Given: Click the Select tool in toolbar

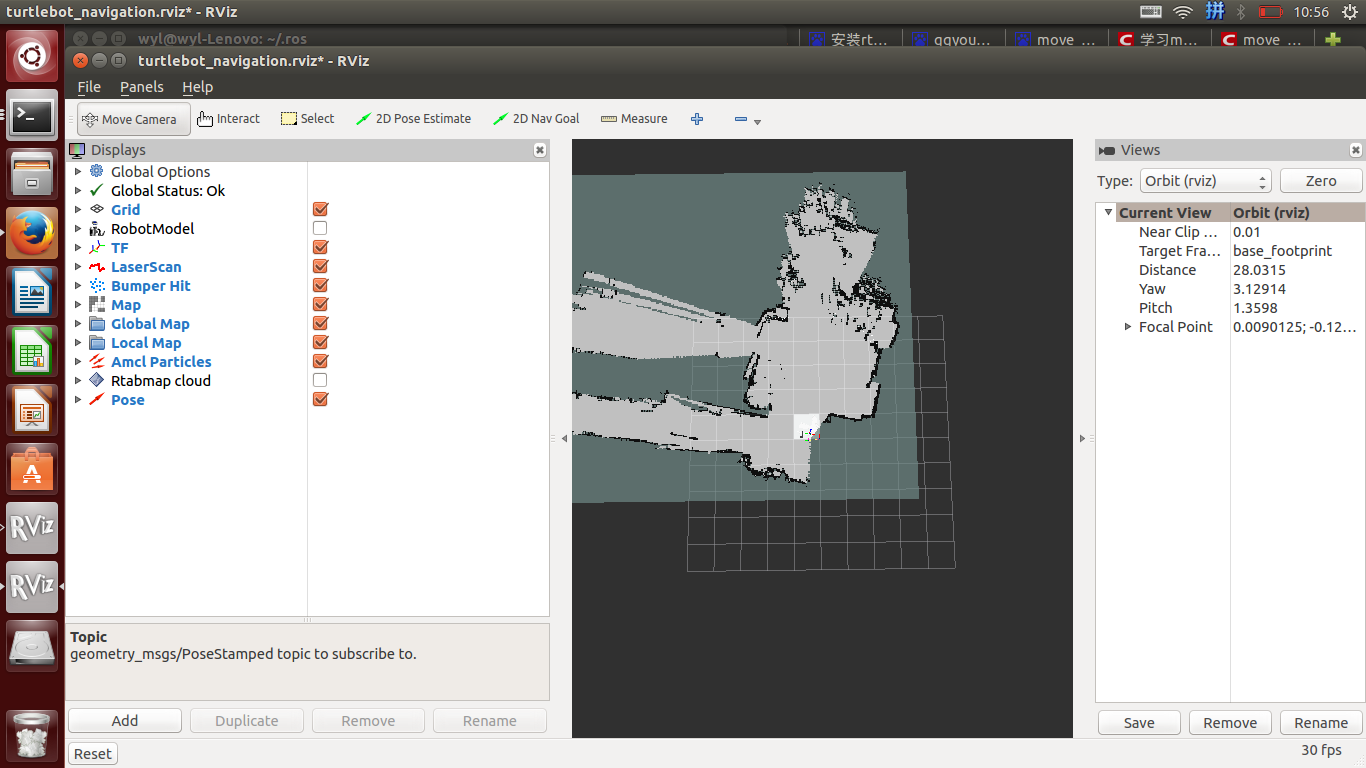Looking at the screenshot, I should click(307, 119).
